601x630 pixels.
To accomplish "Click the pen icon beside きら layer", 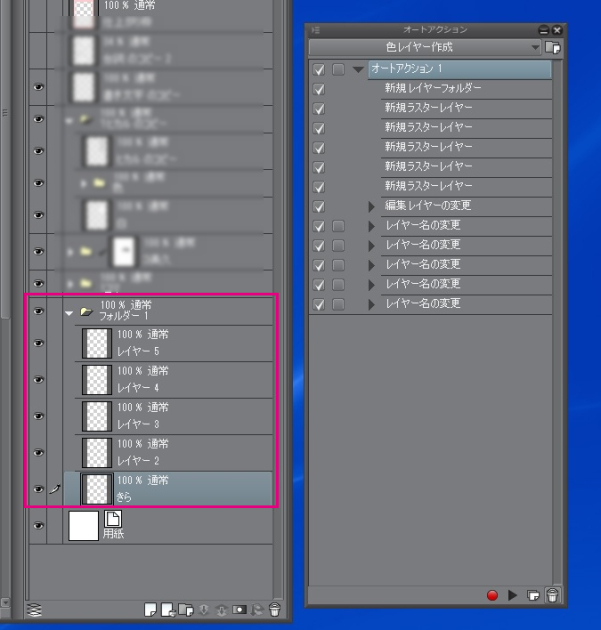I will [55, 489].
